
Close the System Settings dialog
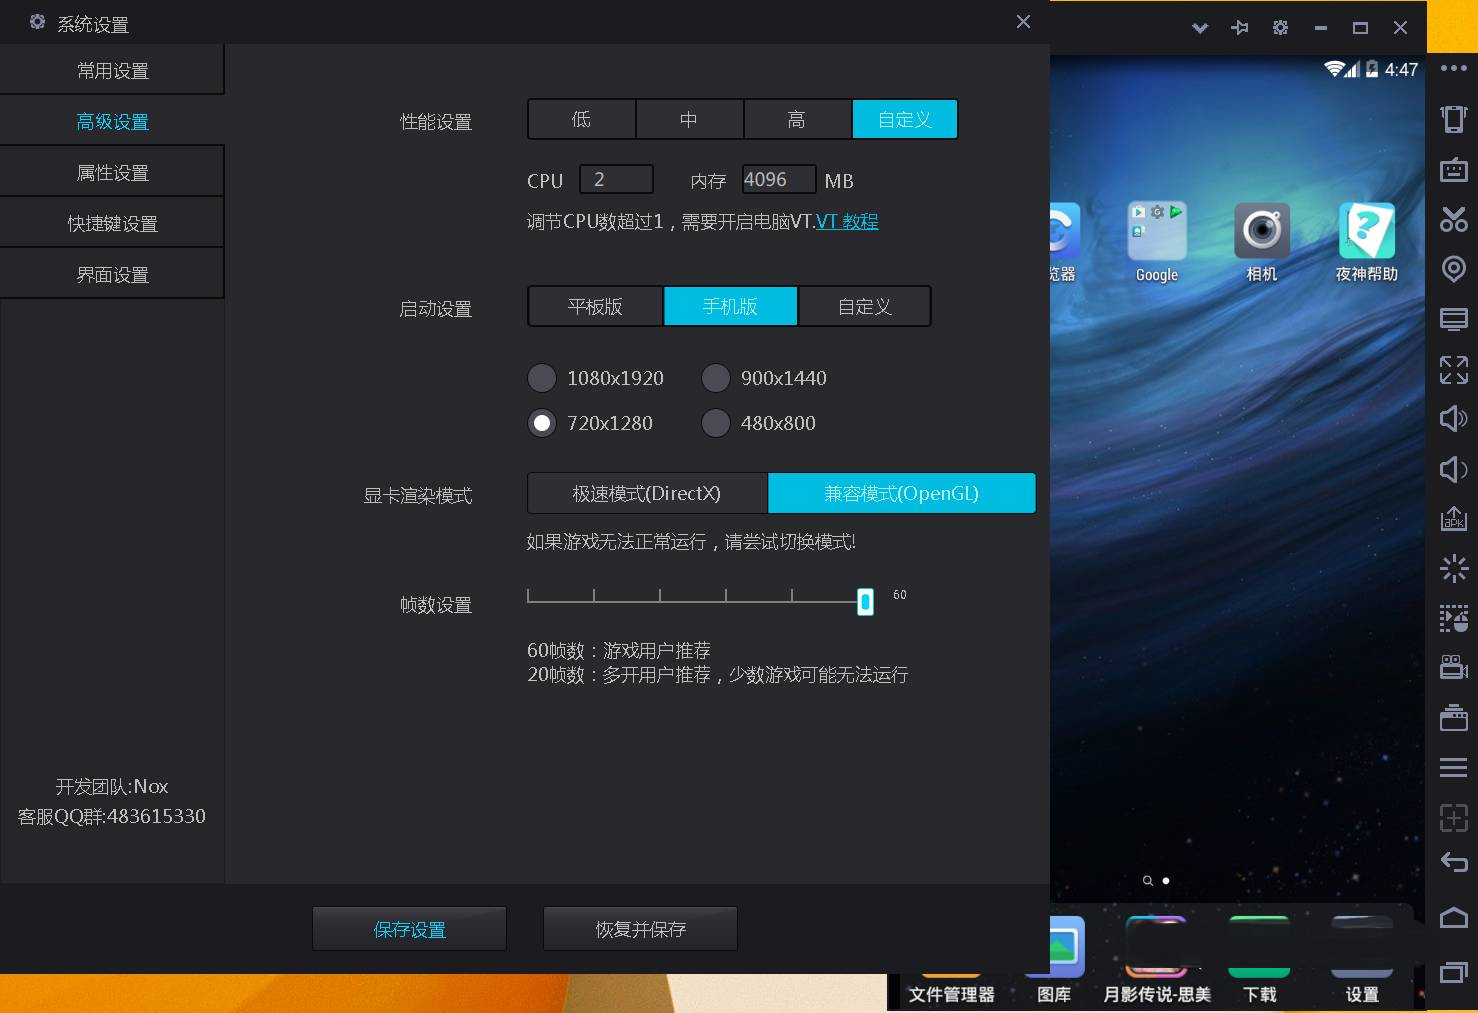tap(1023, 21)
